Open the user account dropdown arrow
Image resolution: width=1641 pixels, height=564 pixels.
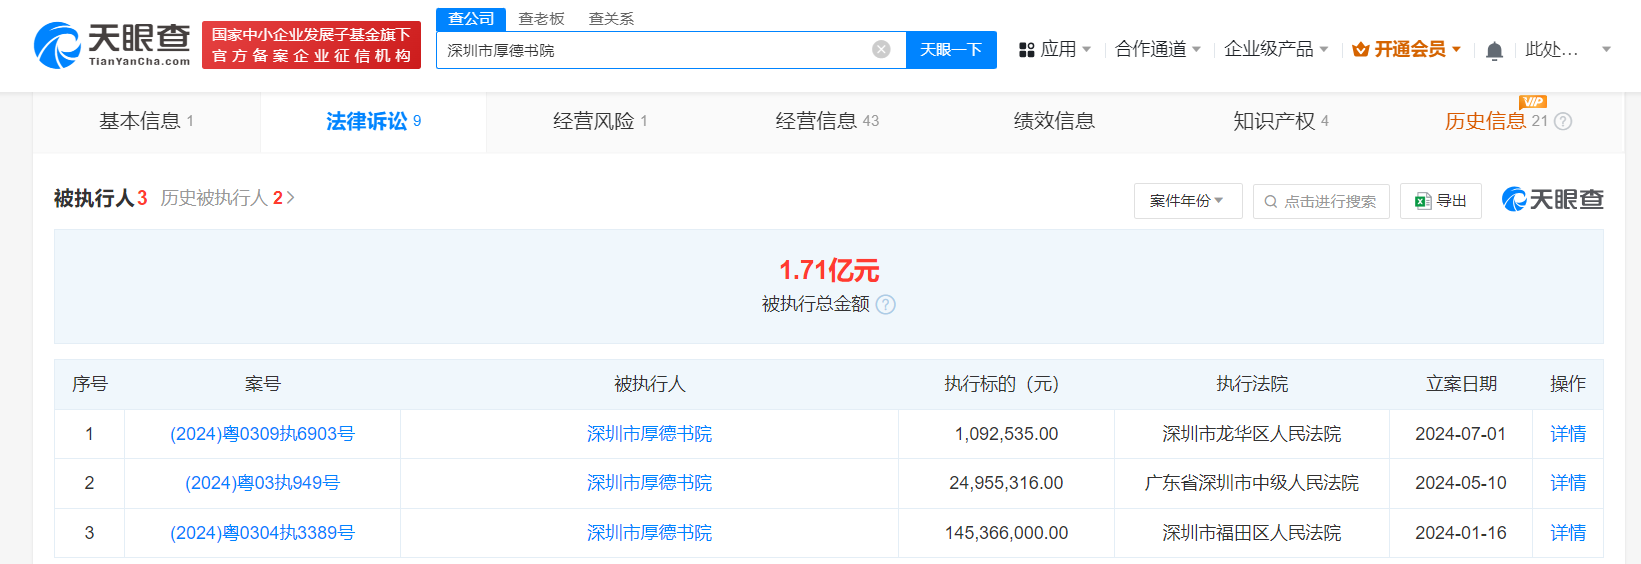[x=1606, y=49]
